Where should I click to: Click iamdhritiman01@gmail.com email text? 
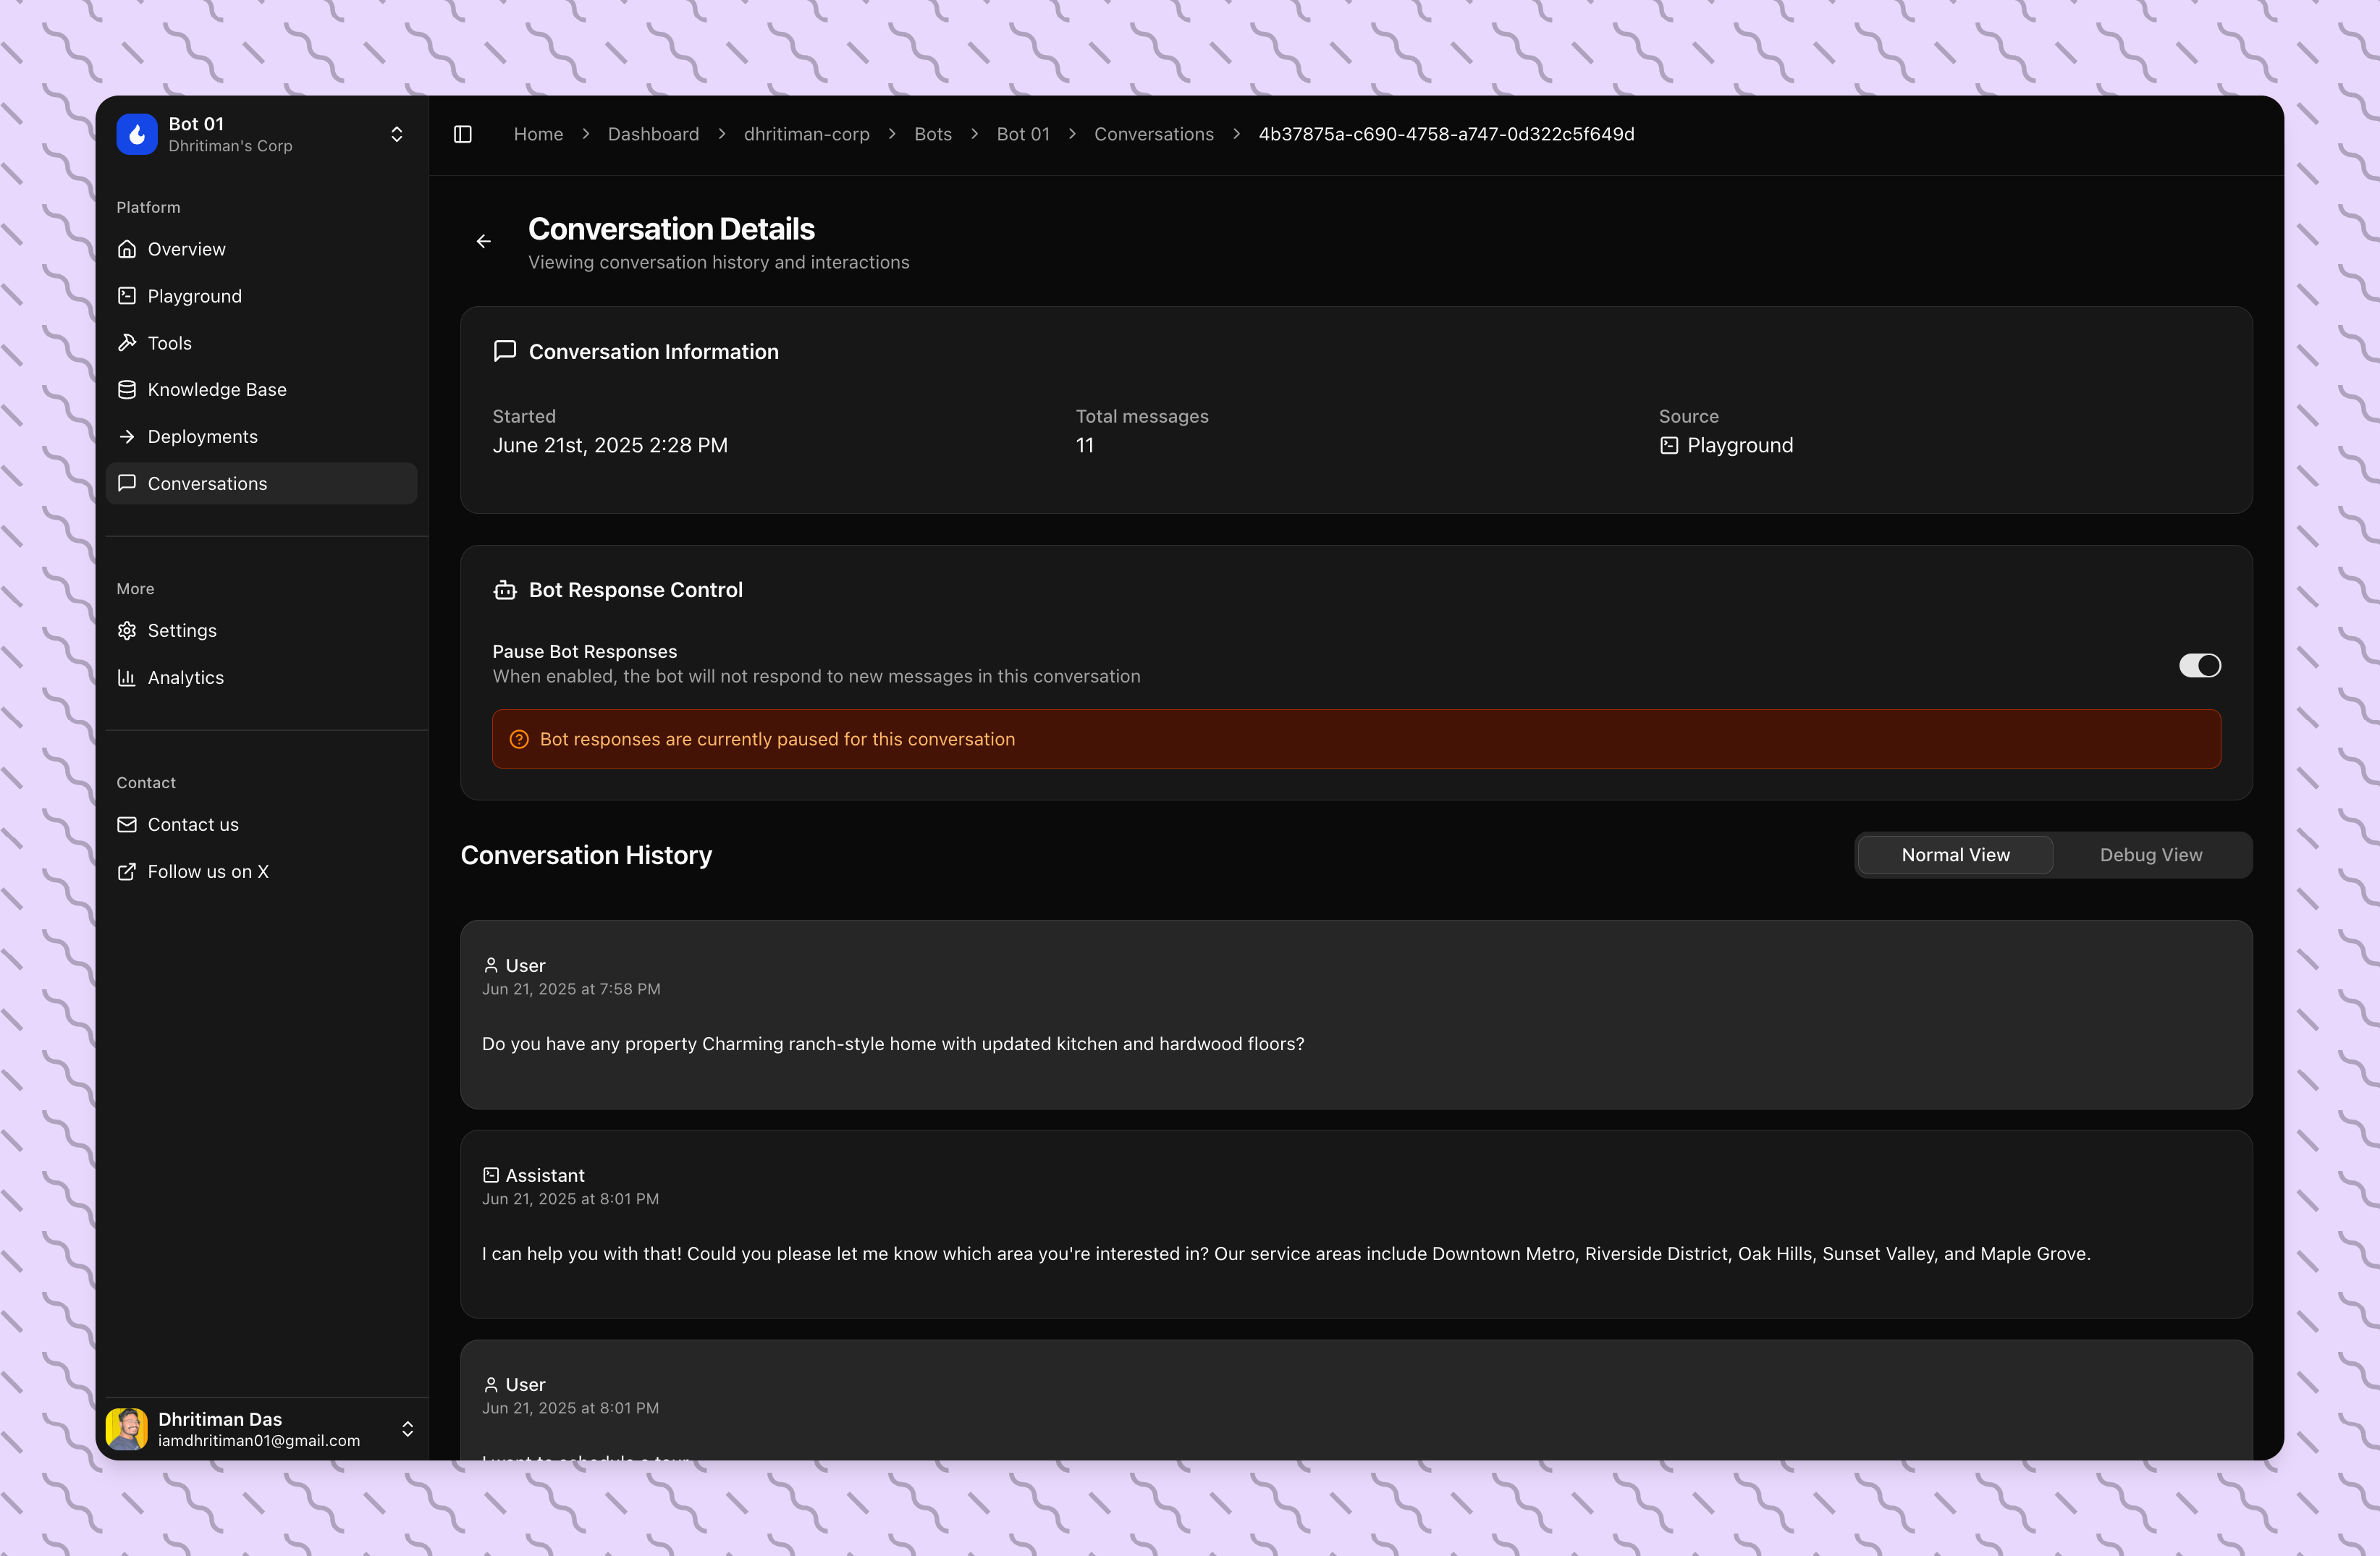[259, 1441]
